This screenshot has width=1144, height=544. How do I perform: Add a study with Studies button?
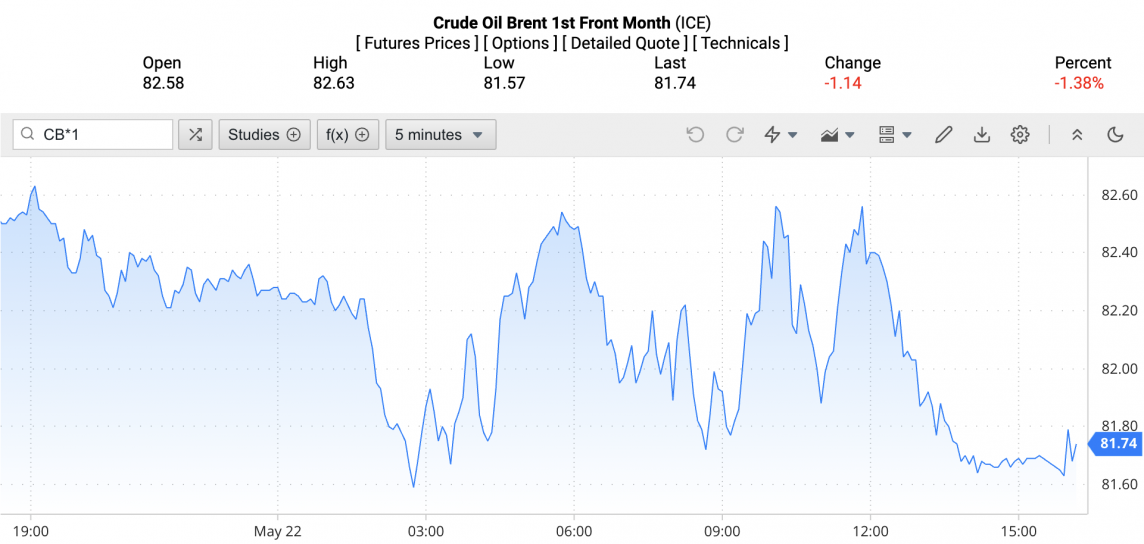click(x=264, y=135)
